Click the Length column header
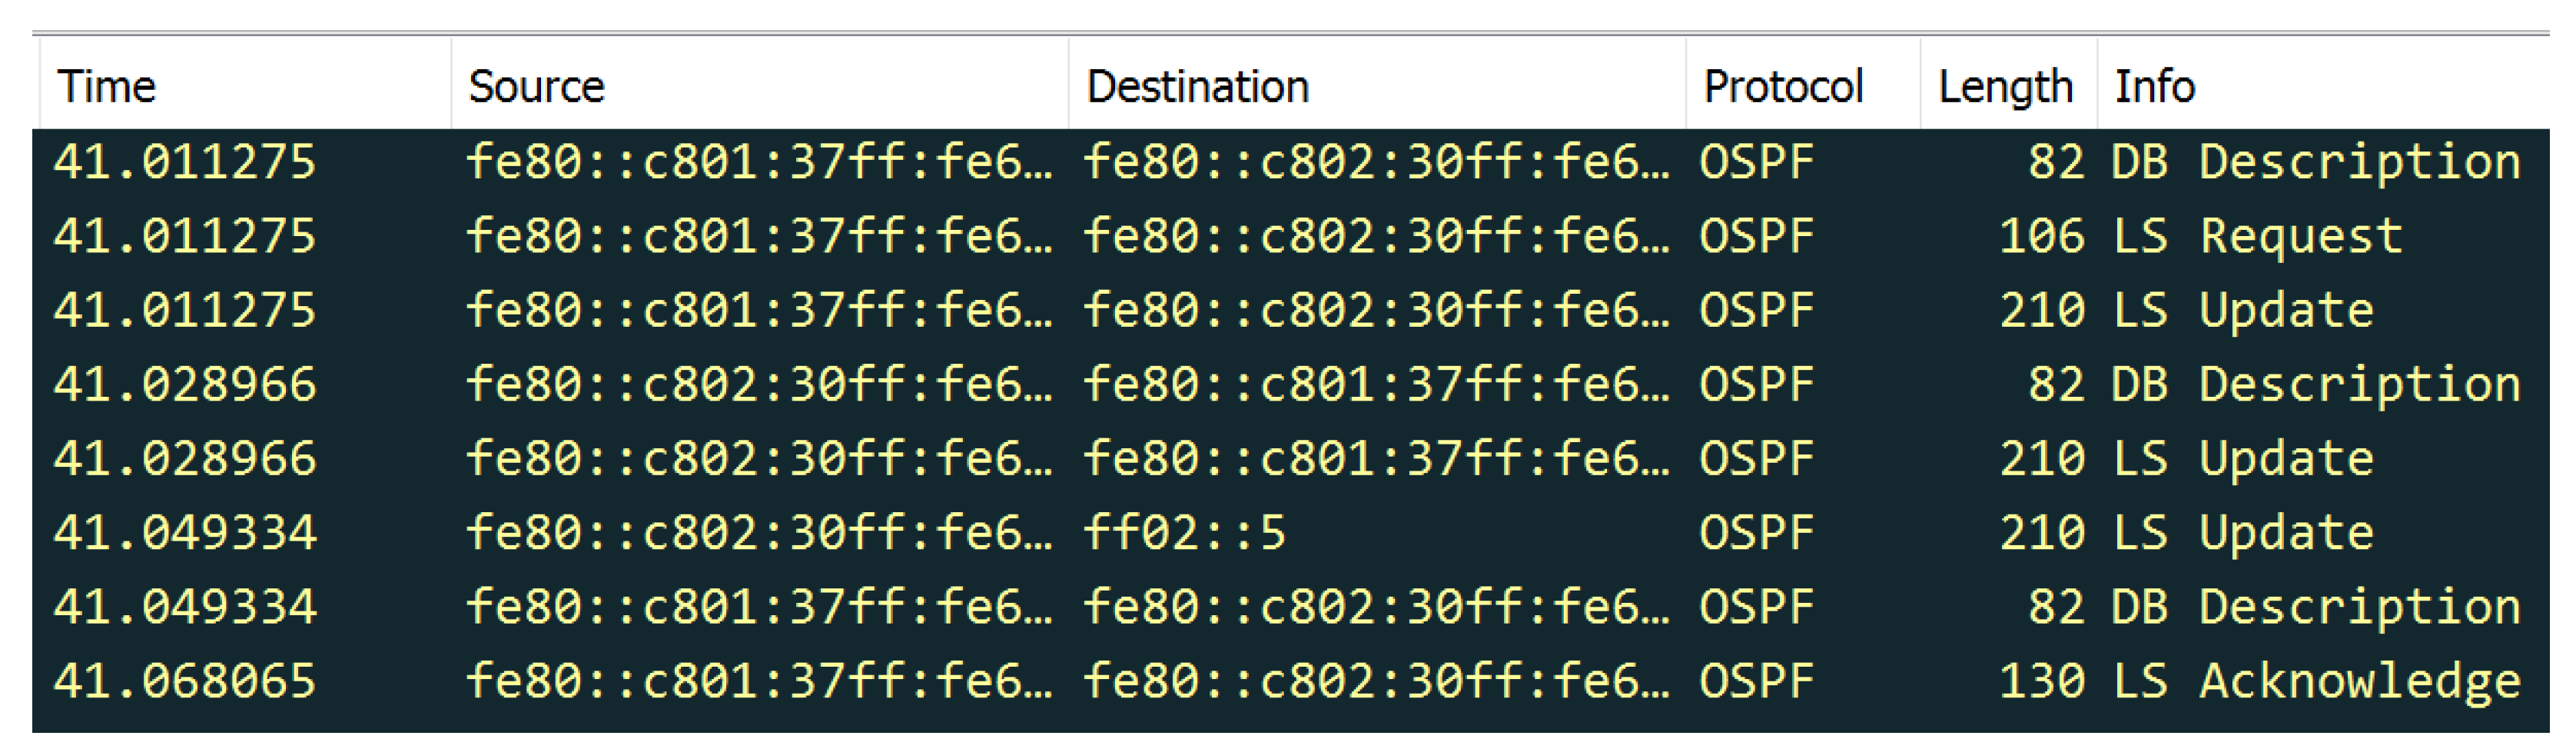 click(2004, 87)
